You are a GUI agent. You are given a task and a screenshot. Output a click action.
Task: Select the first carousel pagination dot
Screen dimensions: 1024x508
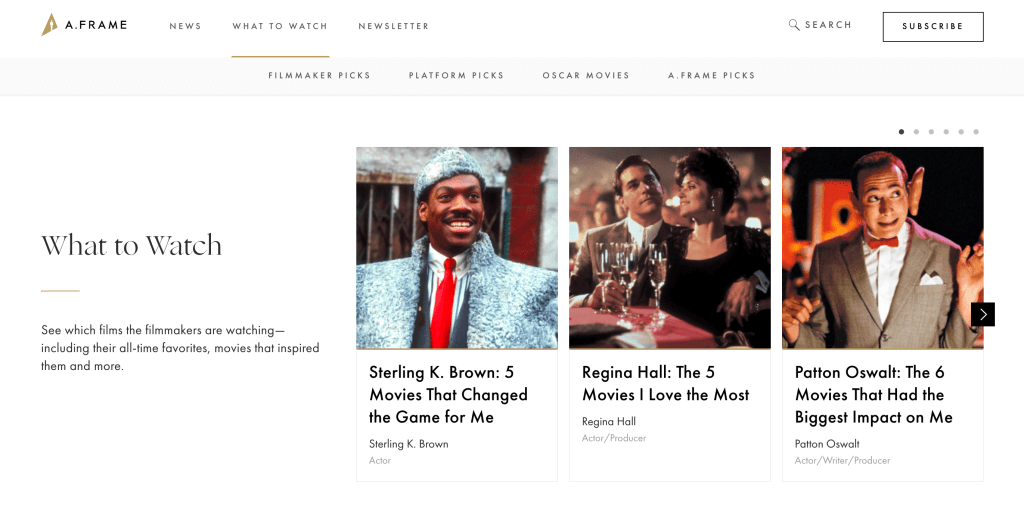point(901,132)
